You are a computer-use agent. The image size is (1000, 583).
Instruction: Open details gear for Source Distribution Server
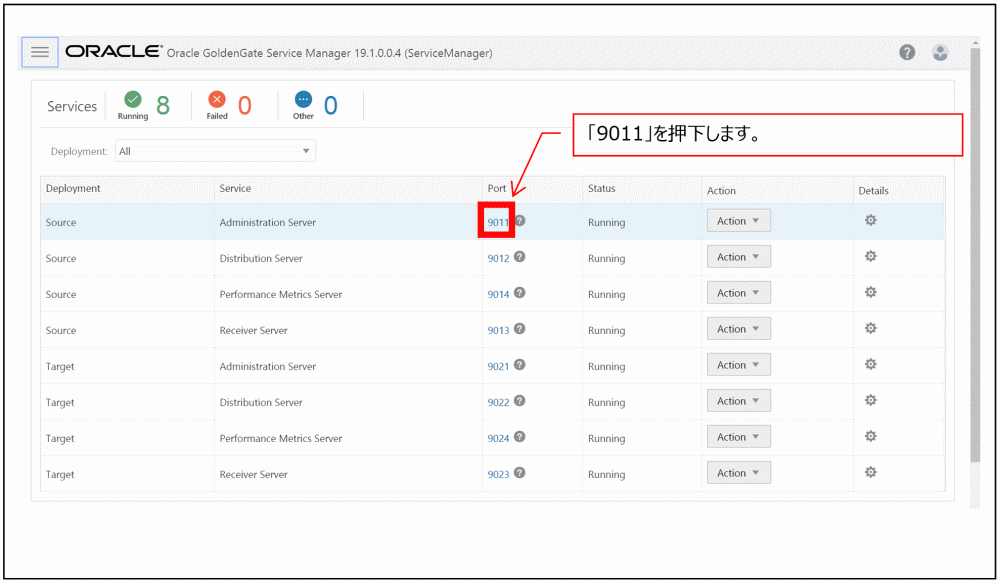[871, 256]
